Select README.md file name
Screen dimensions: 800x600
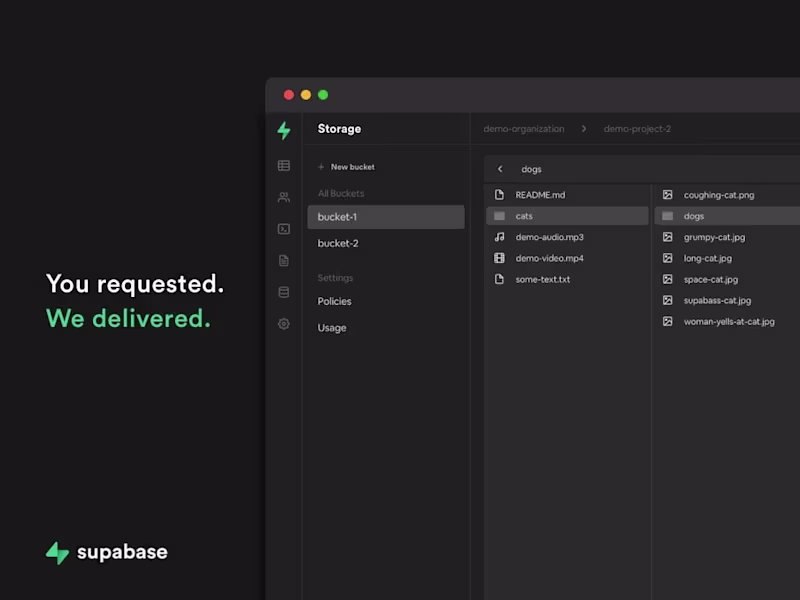540,195
